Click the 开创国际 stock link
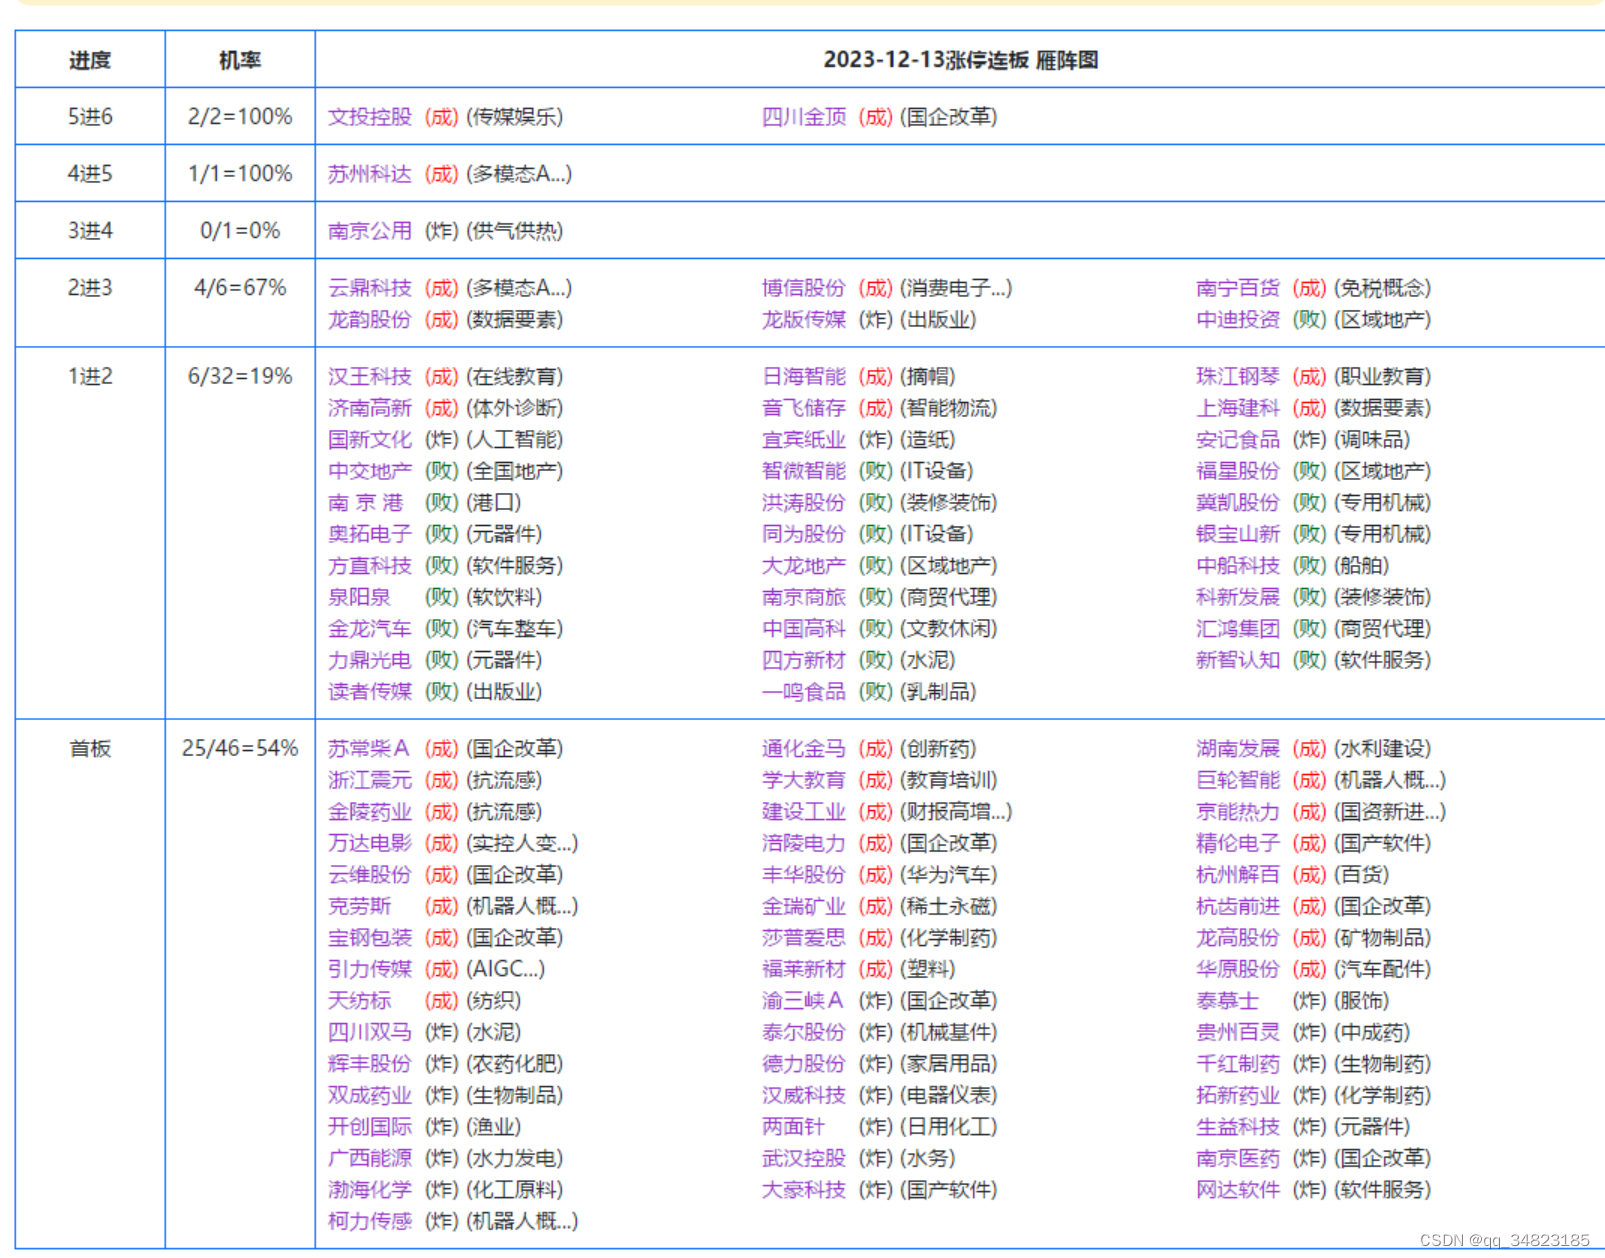Image resolution: width=1605 pixels, height=1258 pixels. 370,1127
